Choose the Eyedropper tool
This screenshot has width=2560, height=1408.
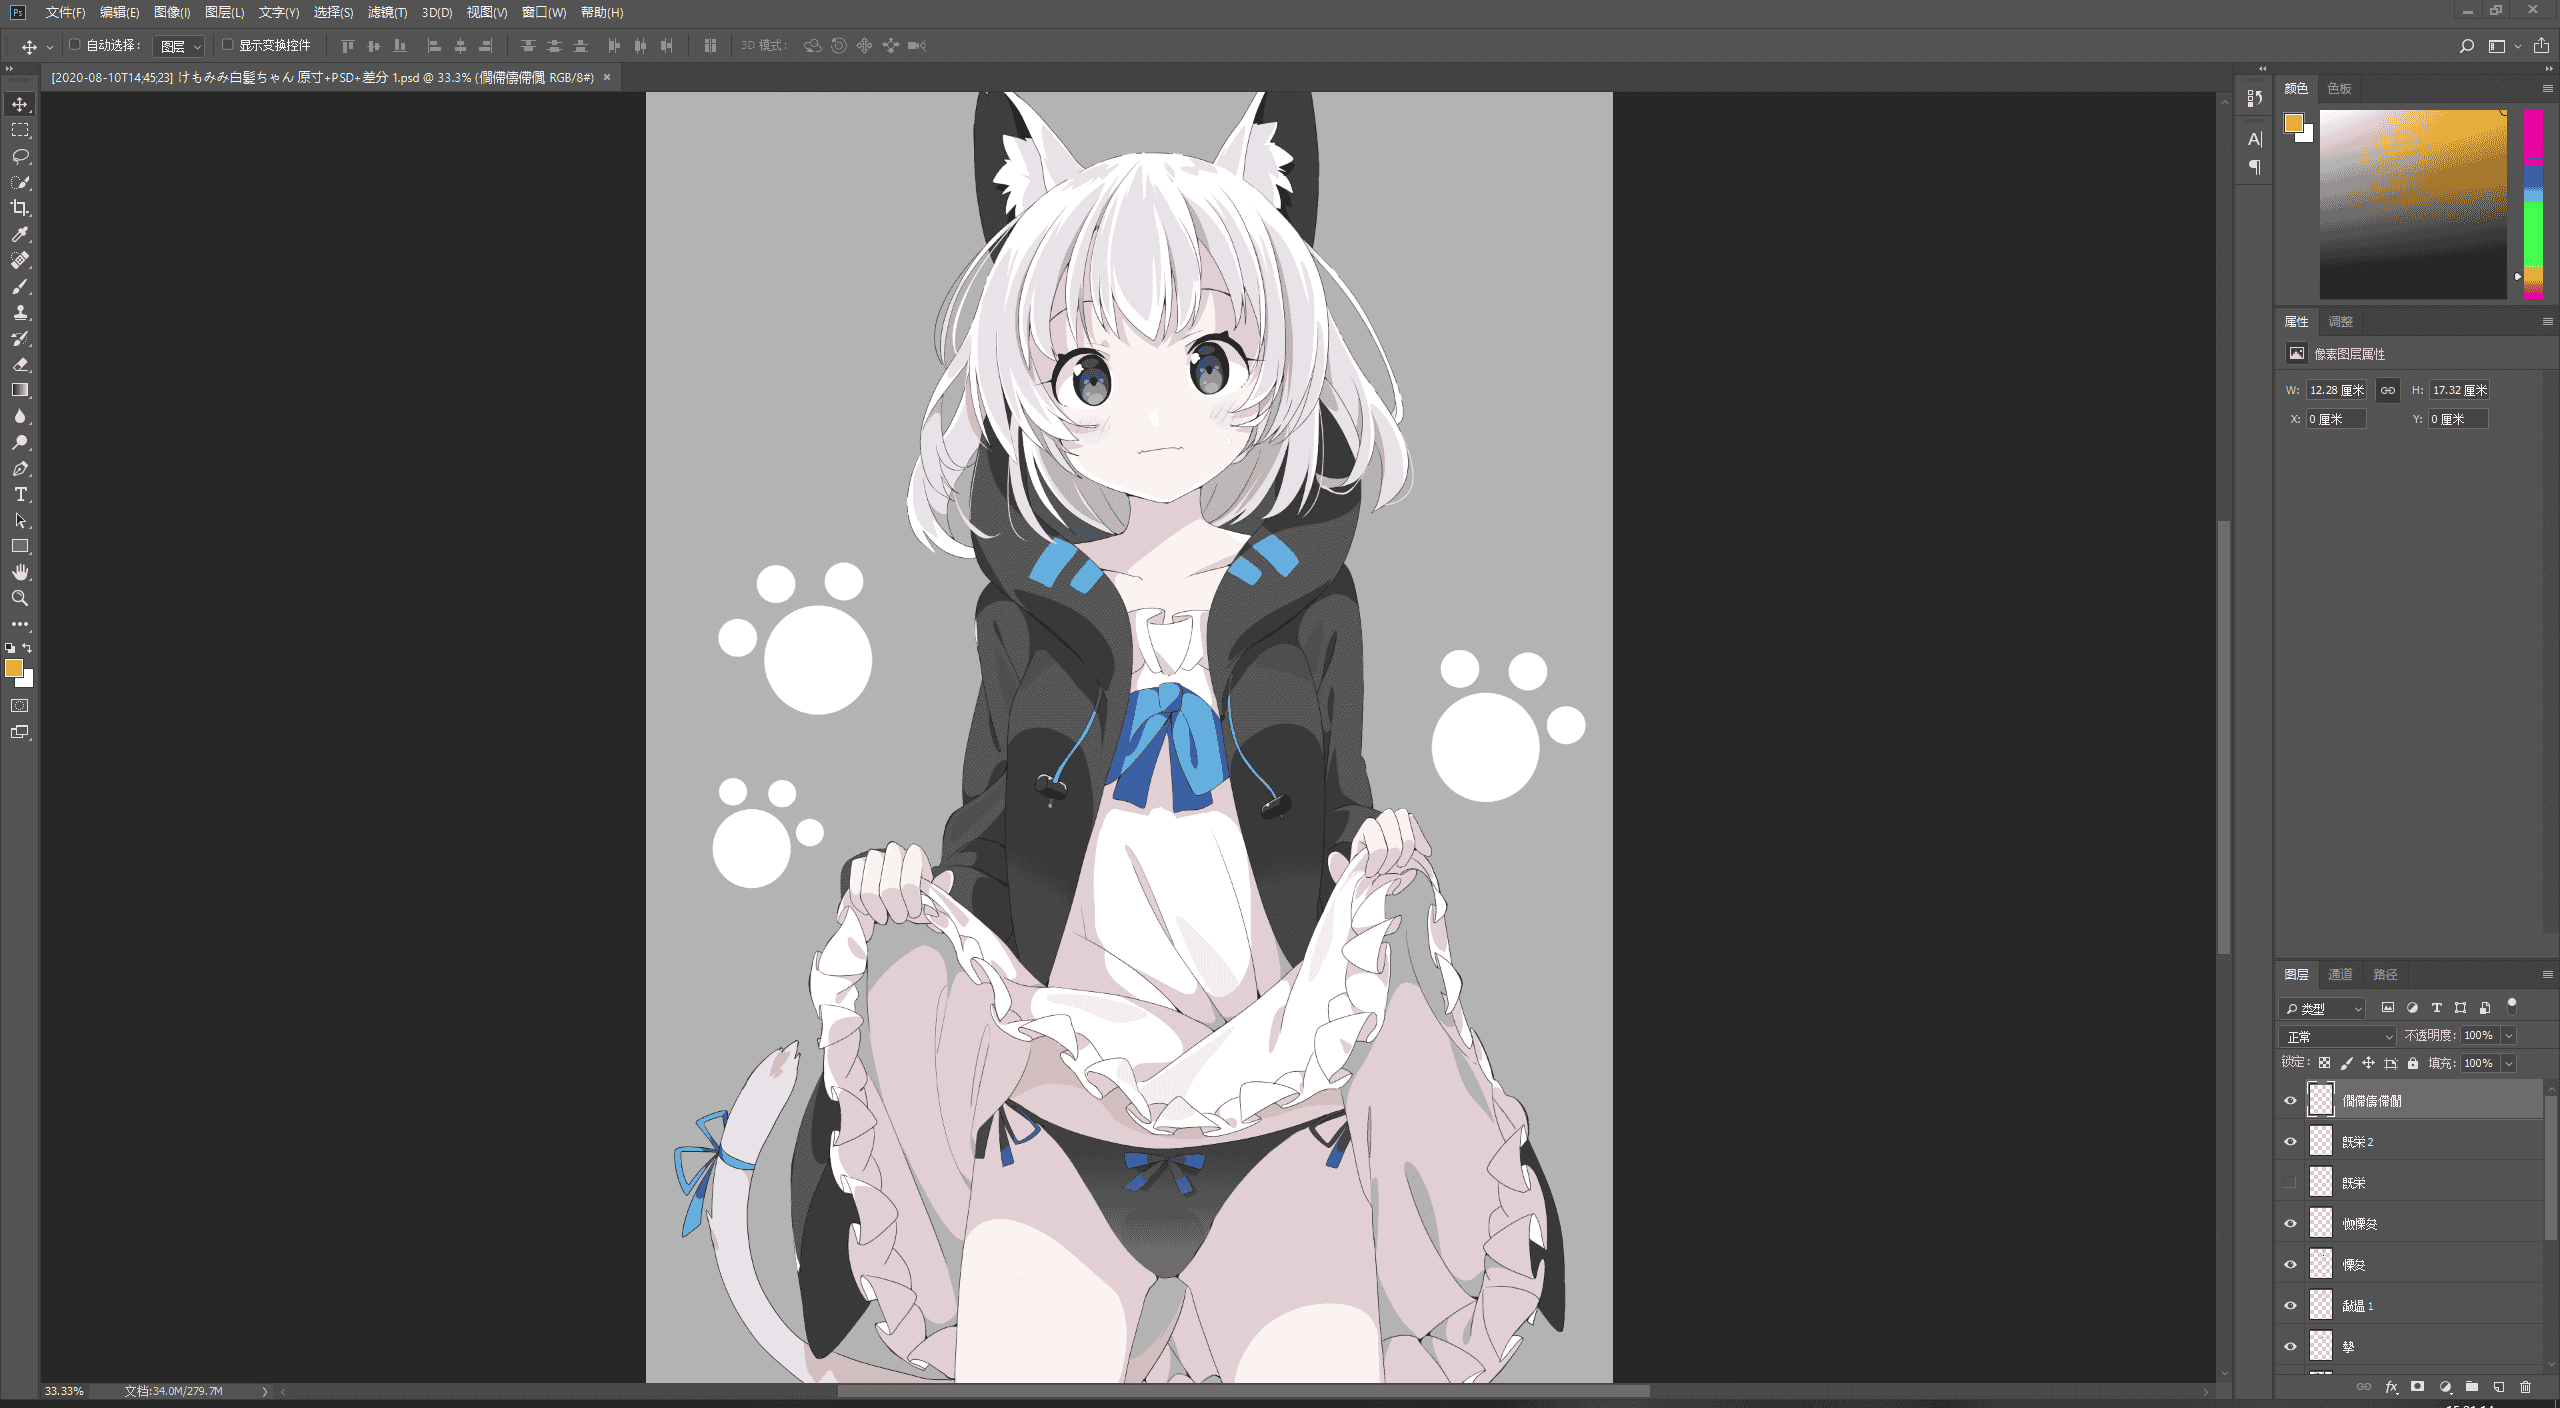click(x=20, y=234)
